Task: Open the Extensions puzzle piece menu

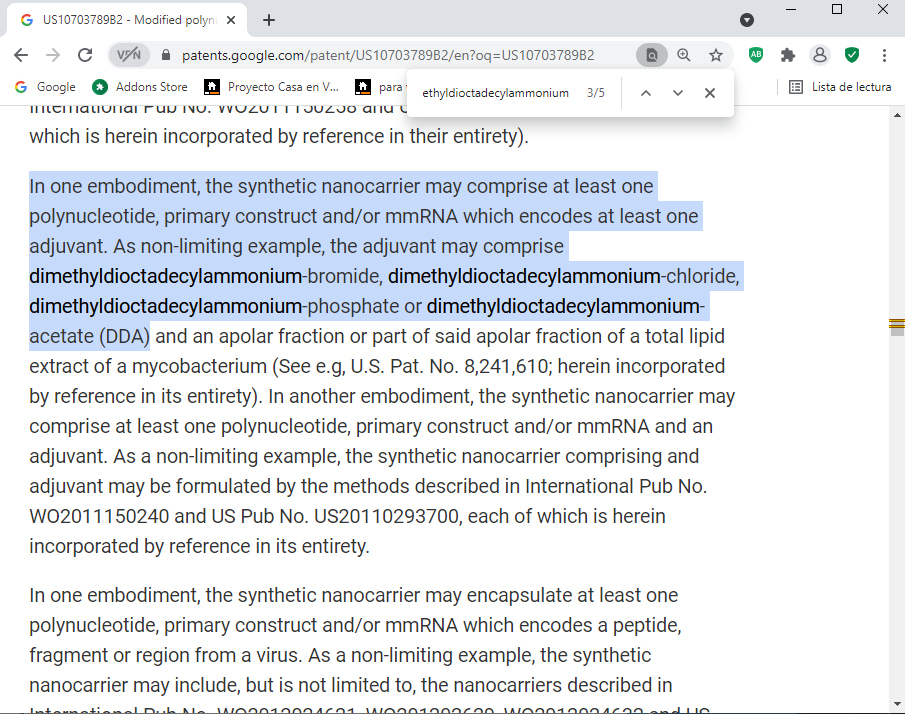Action: tap(788, 55)
